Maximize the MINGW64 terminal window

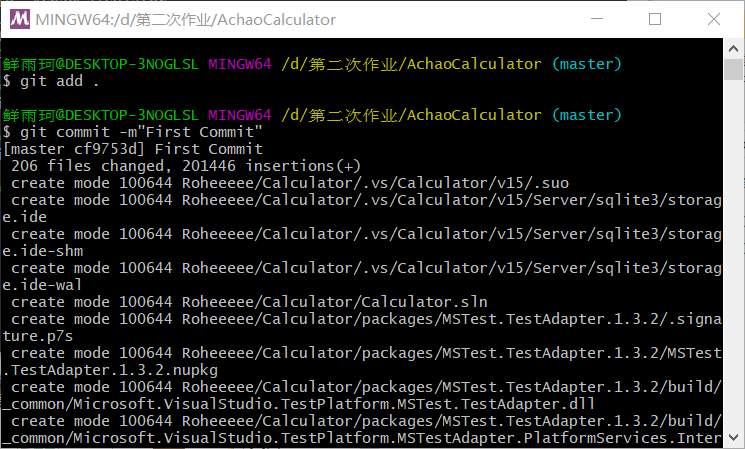point(655,19)
